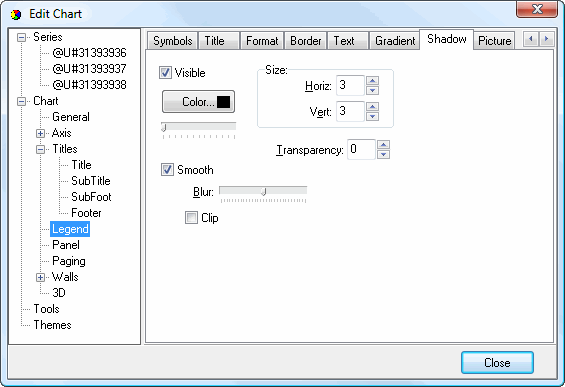Collapse the Series tree node
The width and height of the screenshot is (565, 387).
22,37
